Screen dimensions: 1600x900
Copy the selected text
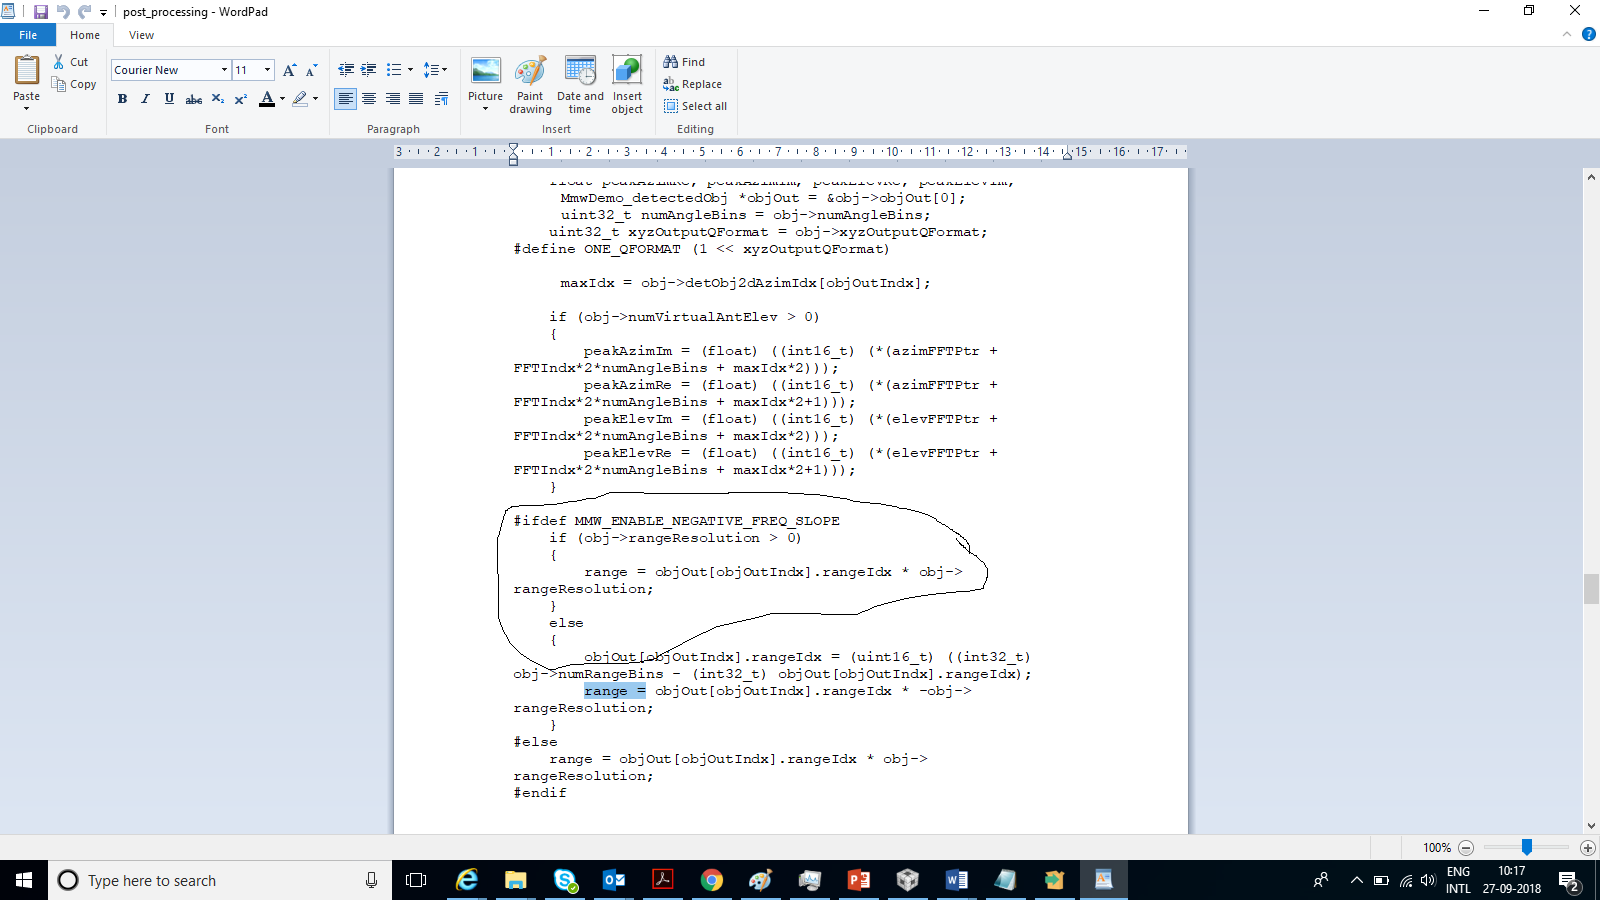point(74,84)
